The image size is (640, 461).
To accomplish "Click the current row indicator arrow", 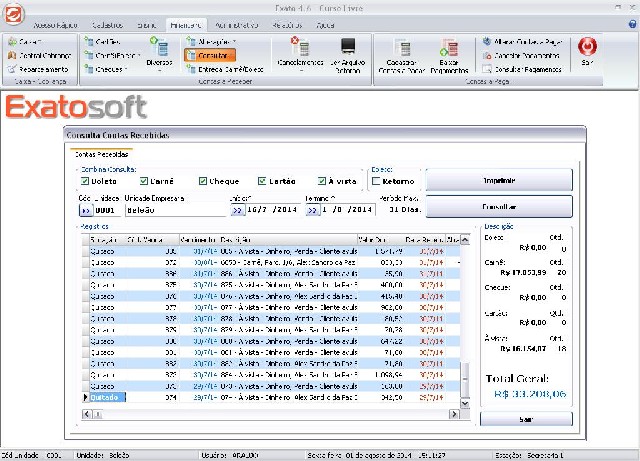I will pyautogui.click(x=85, y=397).
